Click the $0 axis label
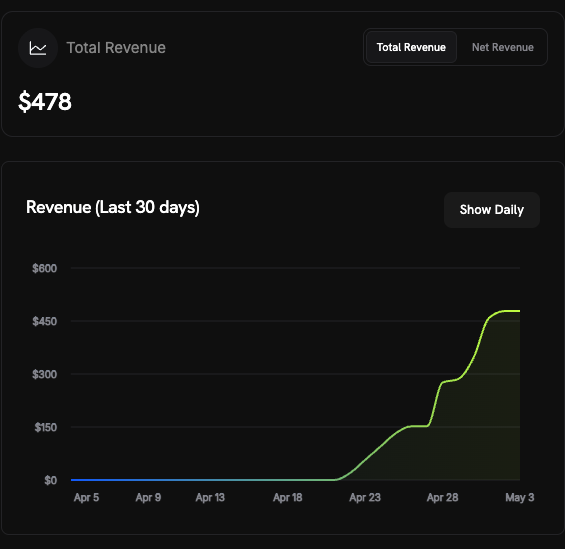This screenshot has height=549, width=565. click(50, 480)
